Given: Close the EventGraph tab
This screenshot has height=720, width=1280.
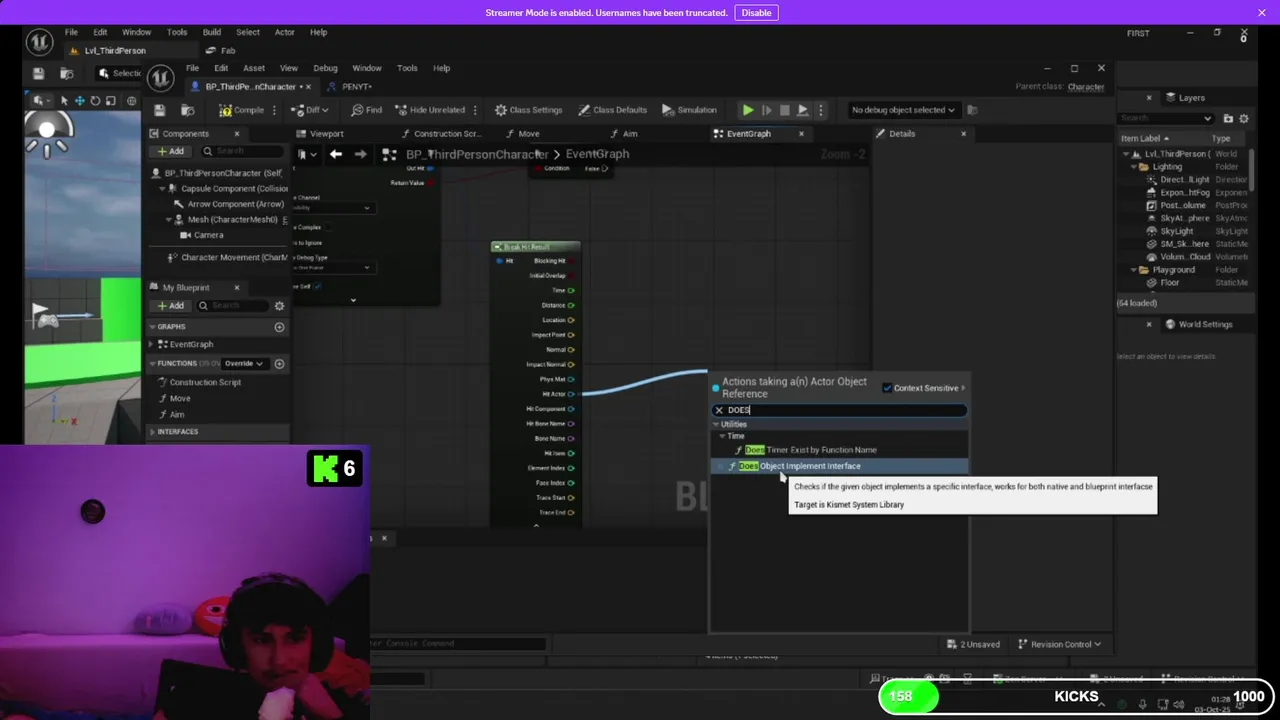Looking at the screenshot, I should (x=801, y=134).
